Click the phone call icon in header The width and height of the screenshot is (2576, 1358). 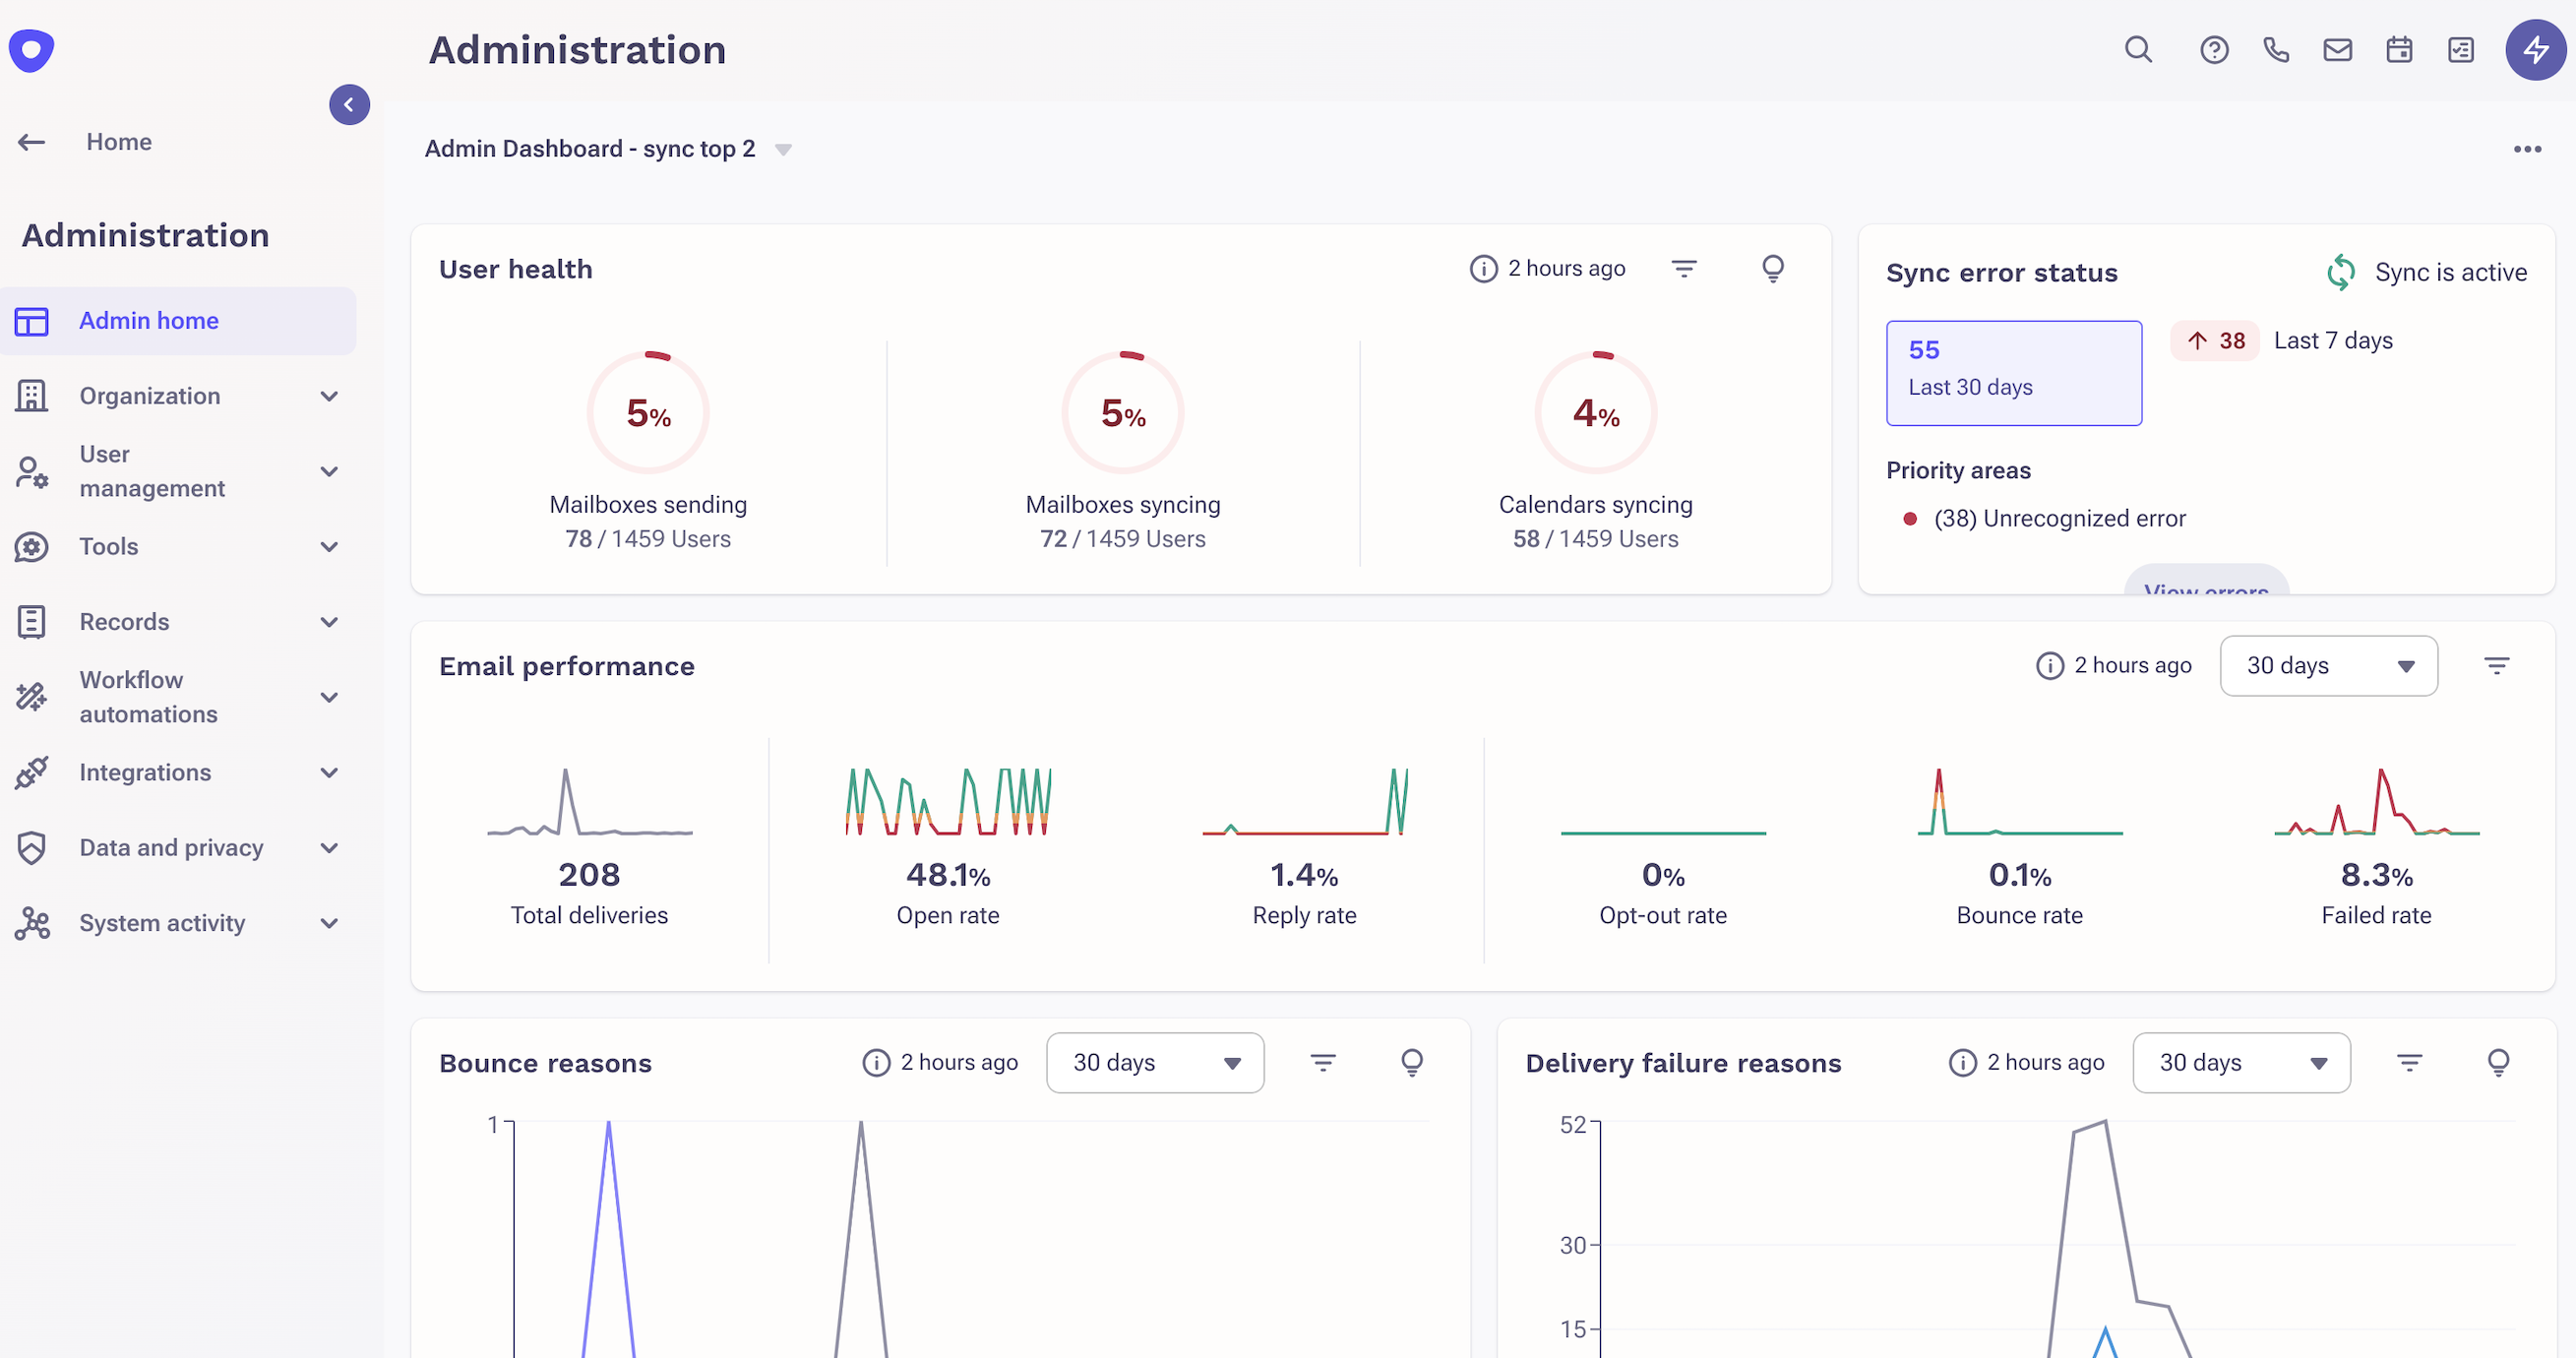[x=2276, y=49]
